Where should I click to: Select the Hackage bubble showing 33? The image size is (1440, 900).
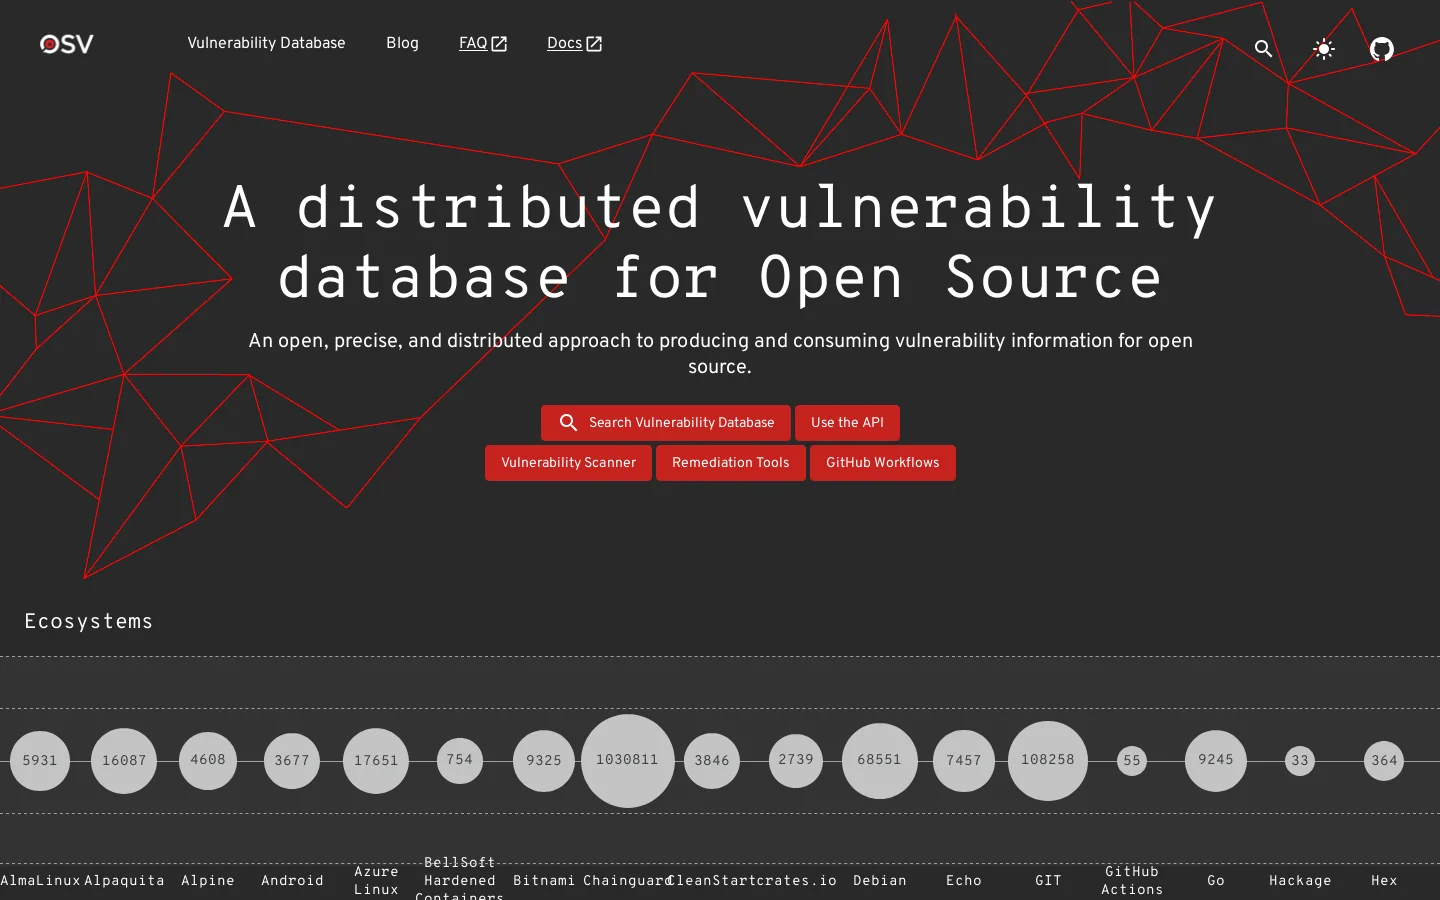[x=1300, y=761]
